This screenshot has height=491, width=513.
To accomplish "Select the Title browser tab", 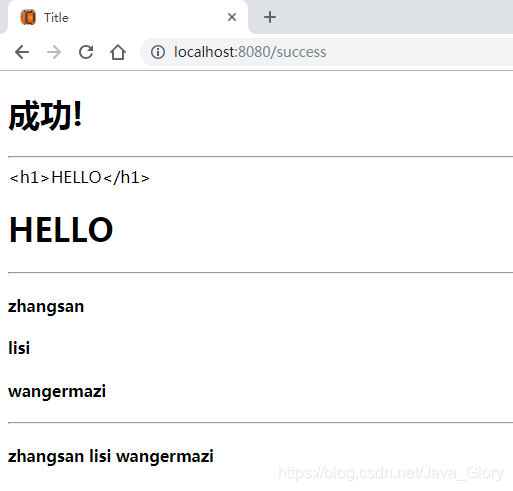I will click(x=127, y=17).
